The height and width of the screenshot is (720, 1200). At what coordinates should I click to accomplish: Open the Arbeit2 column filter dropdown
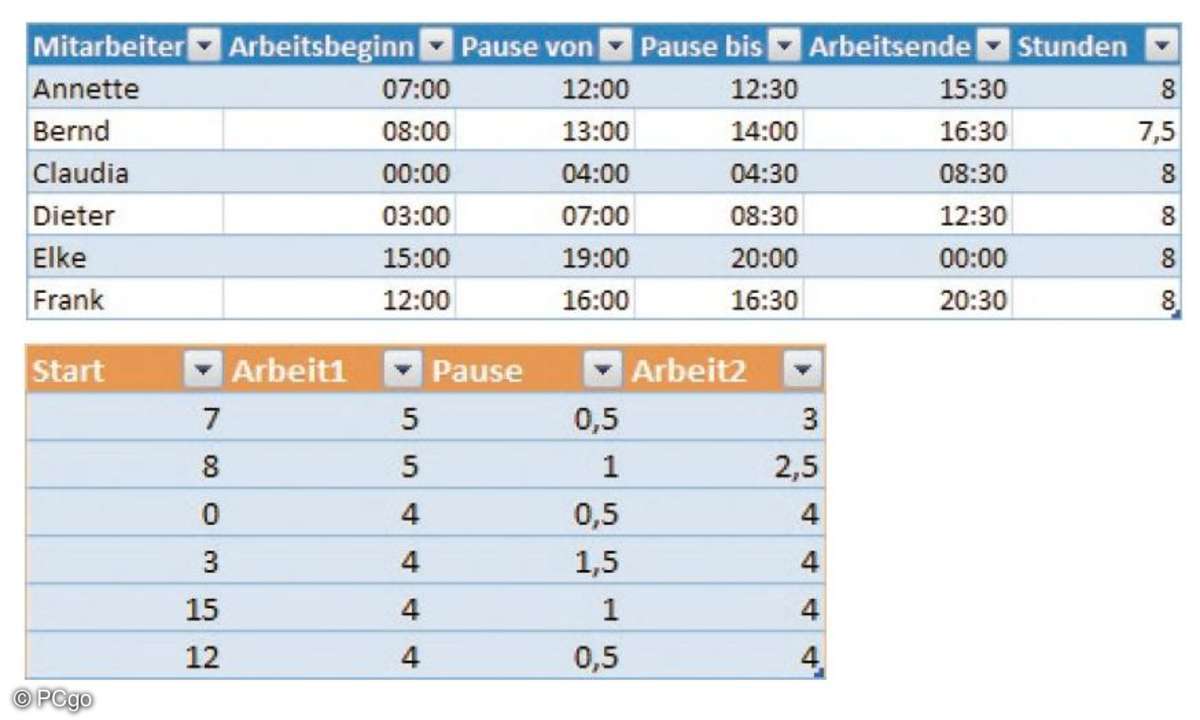coord(802,371)
